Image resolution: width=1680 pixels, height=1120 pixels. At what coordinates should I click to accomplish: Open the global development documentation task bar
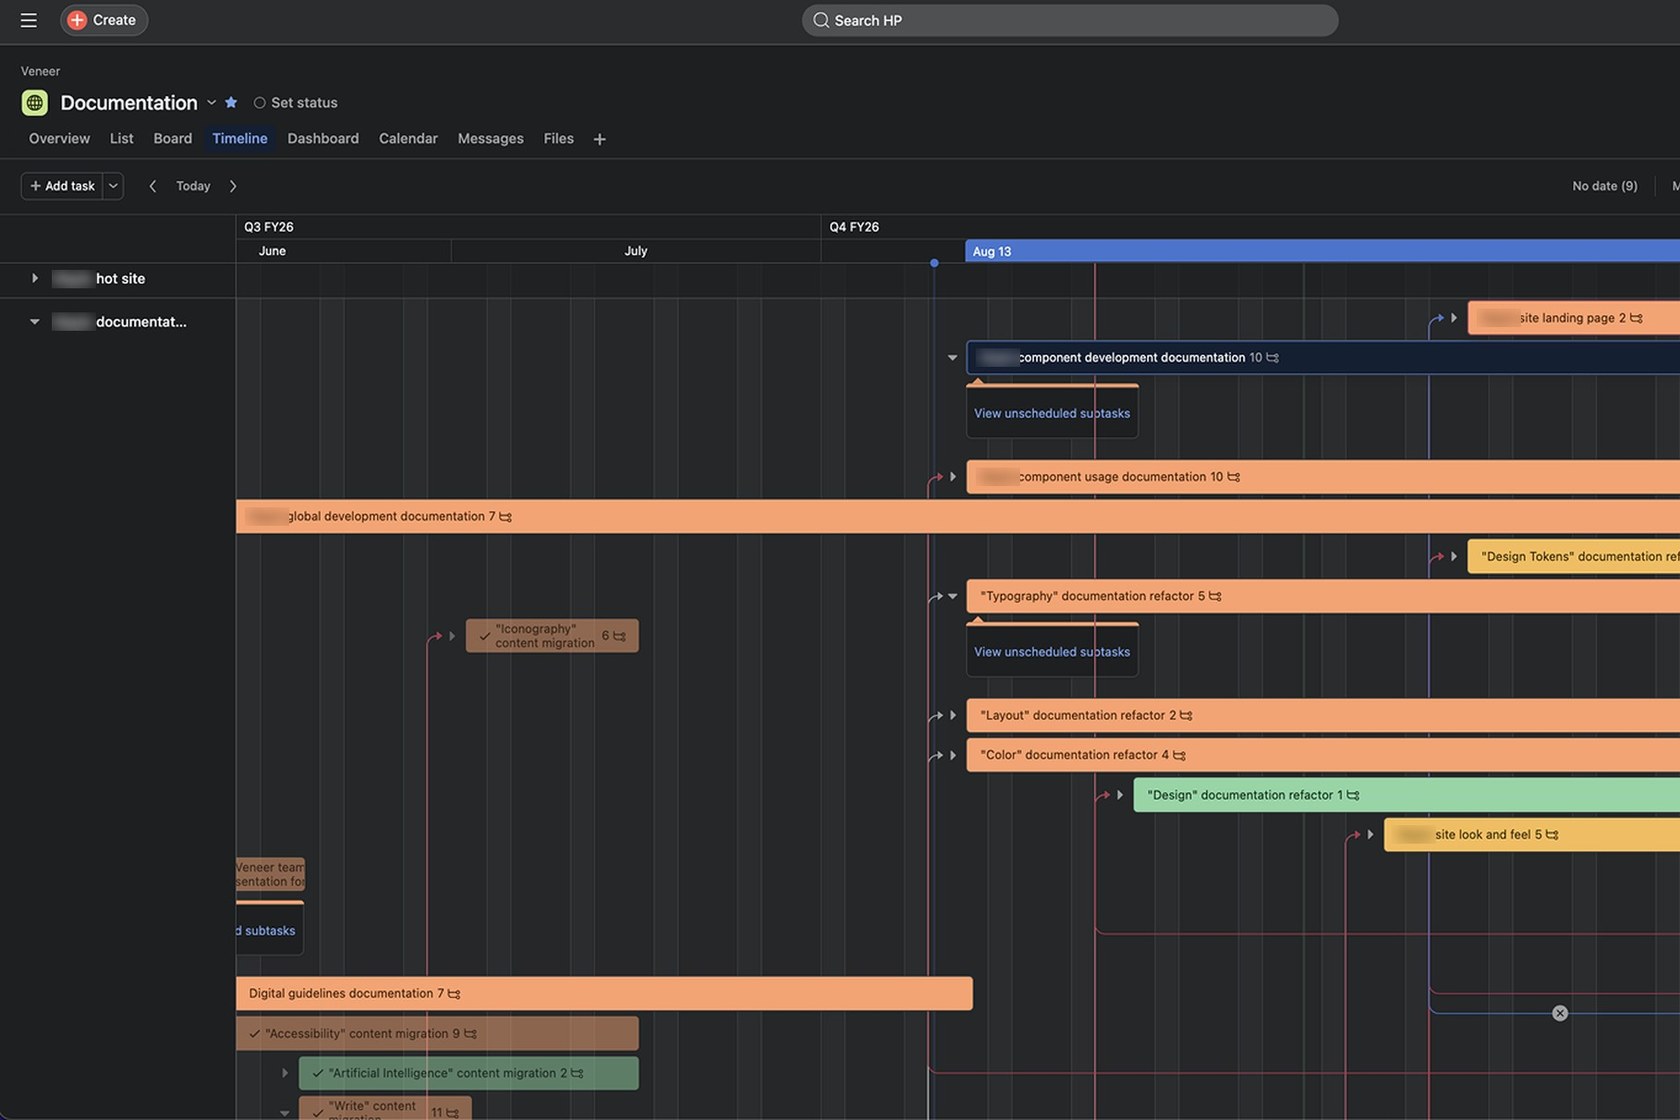pos(958,516)
